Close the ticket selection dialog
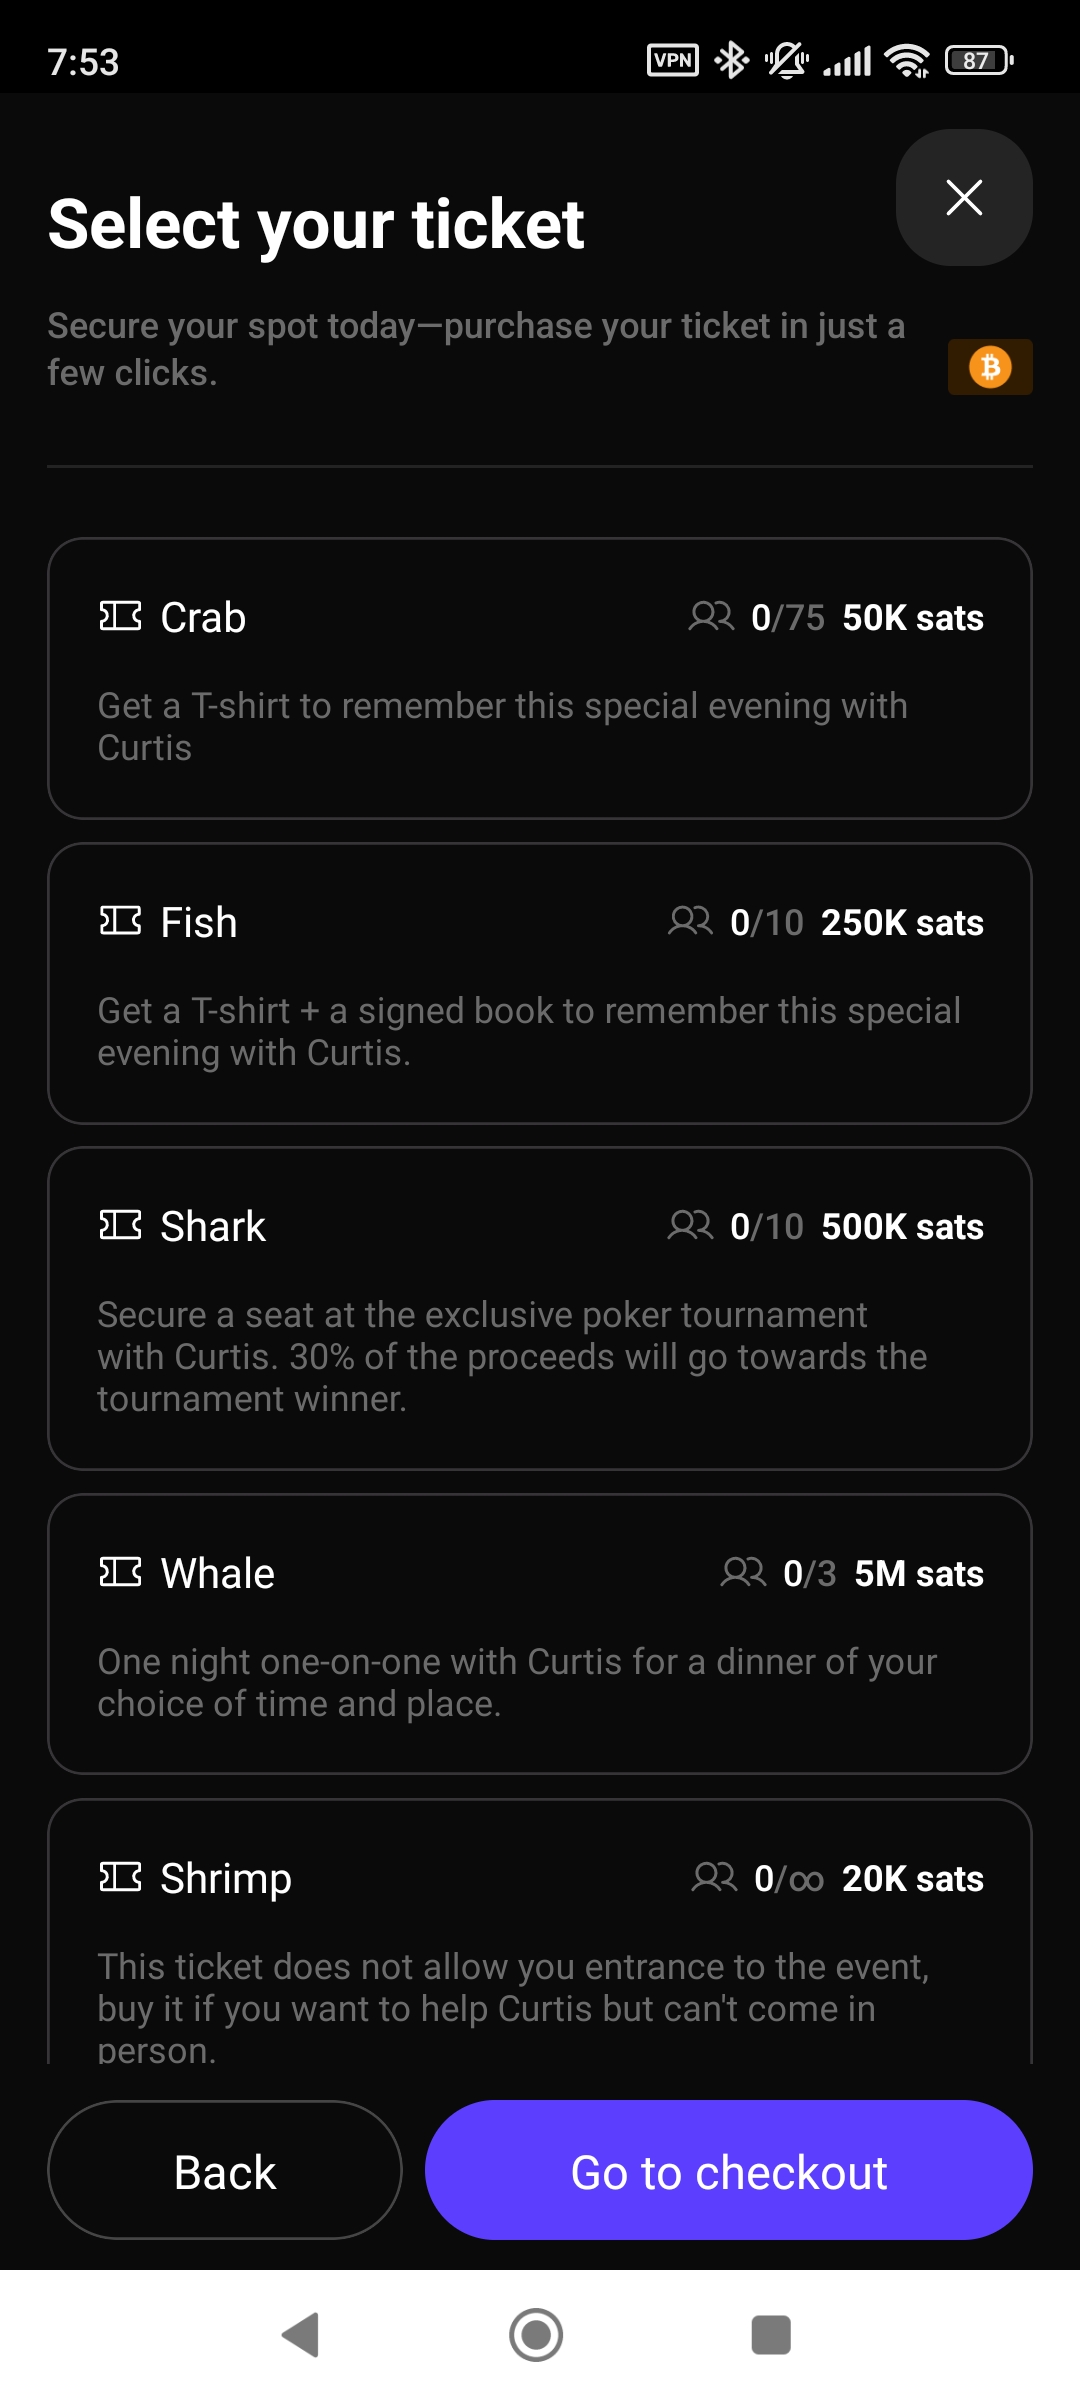The image size is (1080, 2400). (x=964, y=197)
